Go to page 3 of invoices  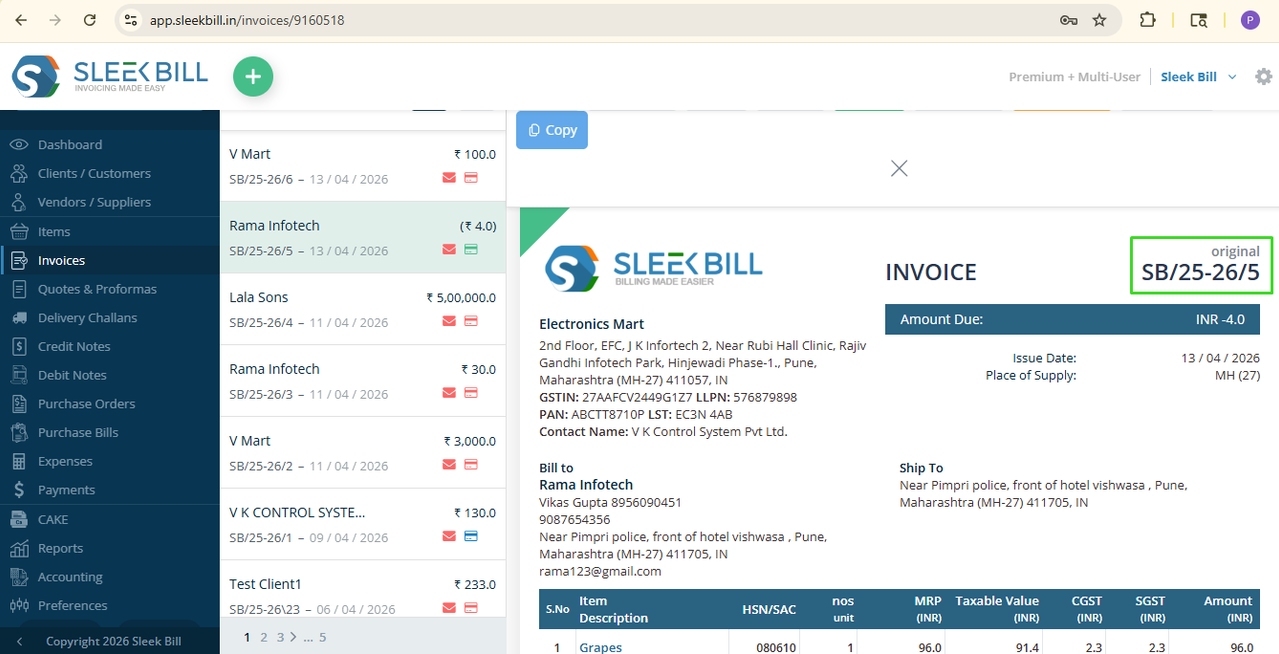(280, 637)
